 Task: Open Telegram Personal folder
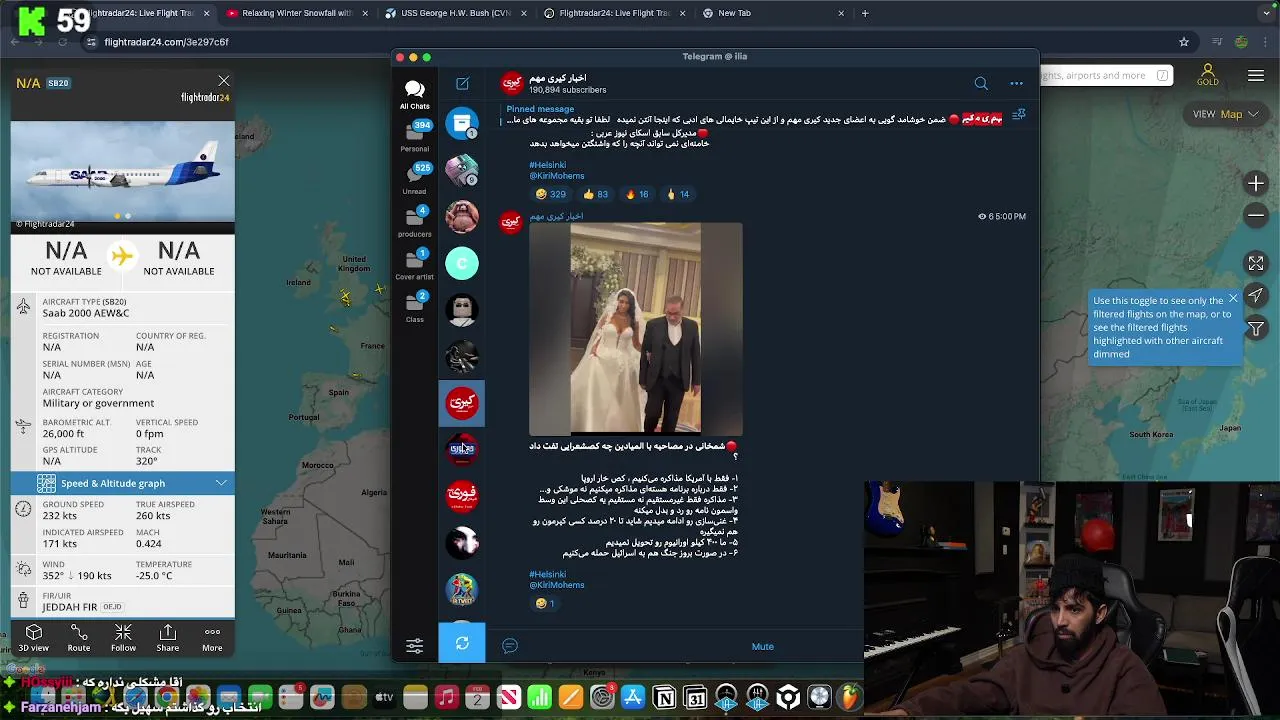tap(415, 137)
